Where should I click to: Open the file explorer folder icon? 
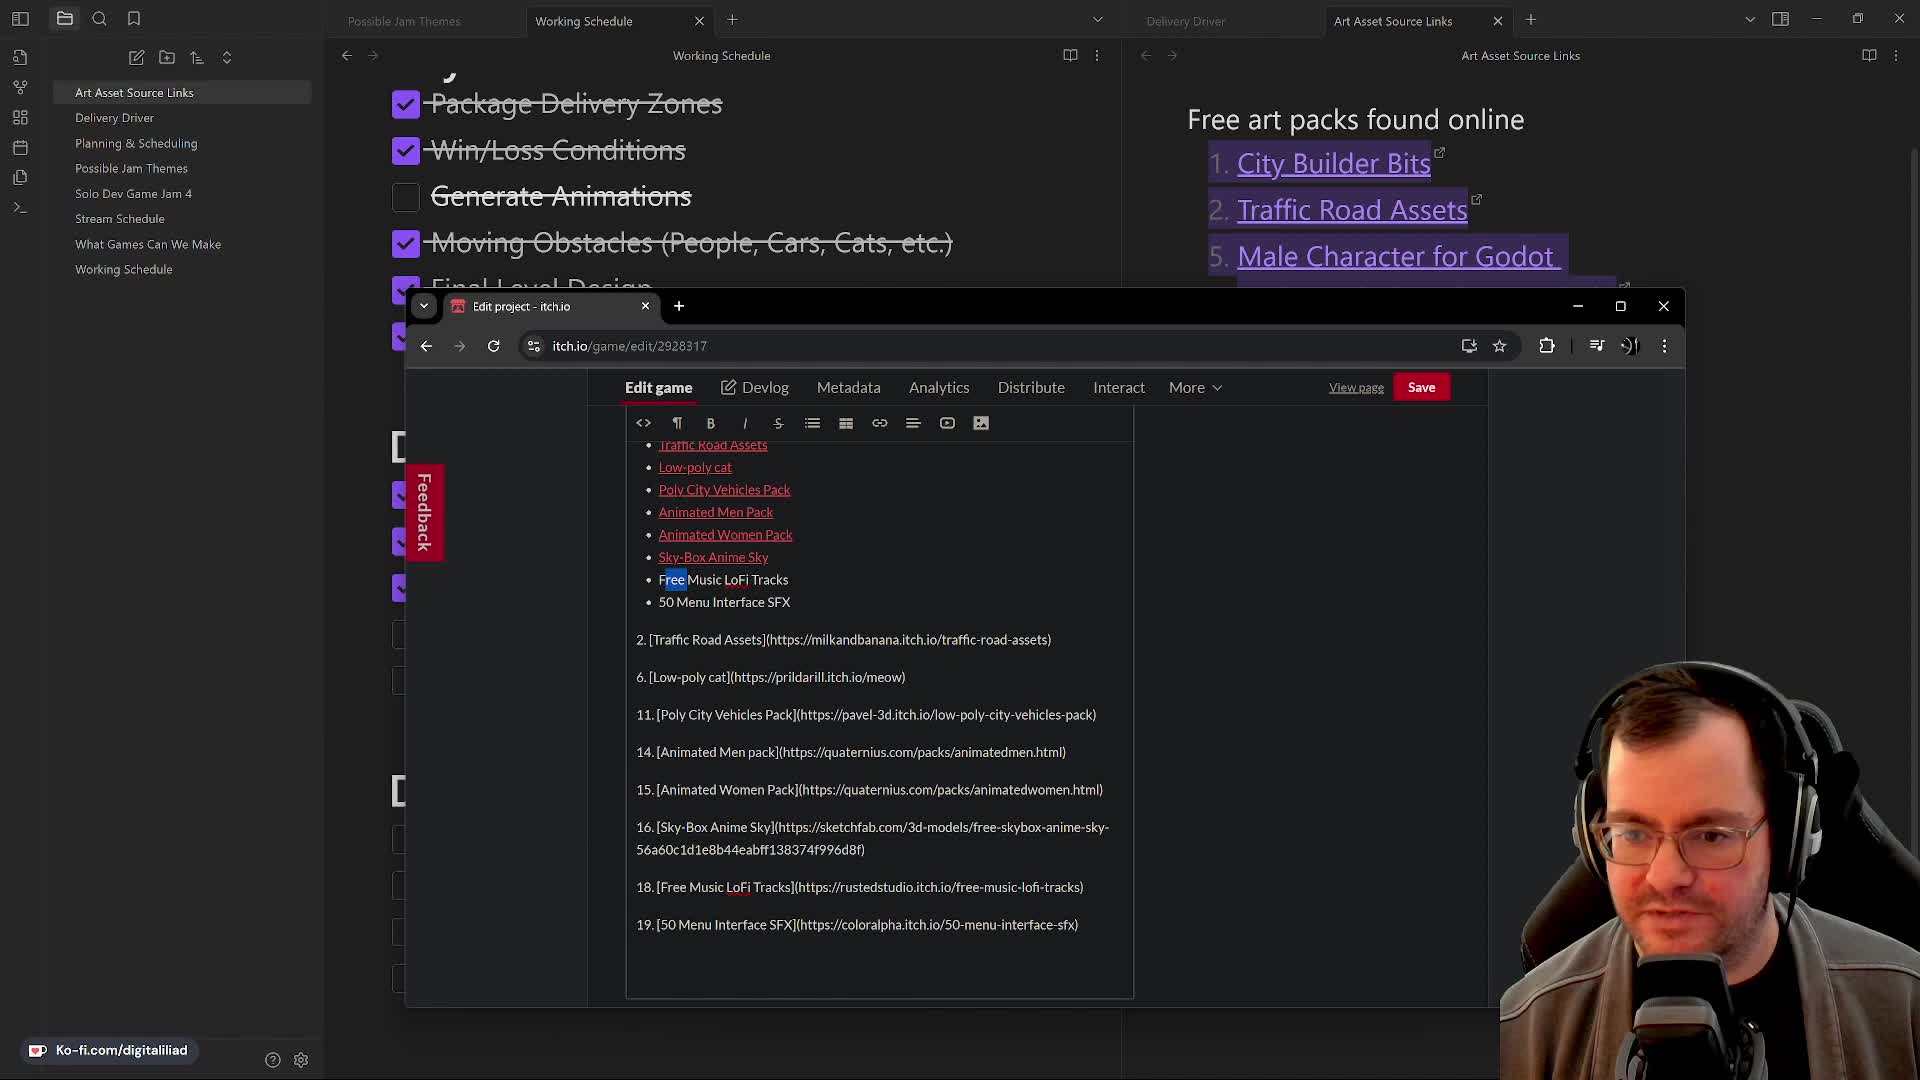(x=65, y=18)
